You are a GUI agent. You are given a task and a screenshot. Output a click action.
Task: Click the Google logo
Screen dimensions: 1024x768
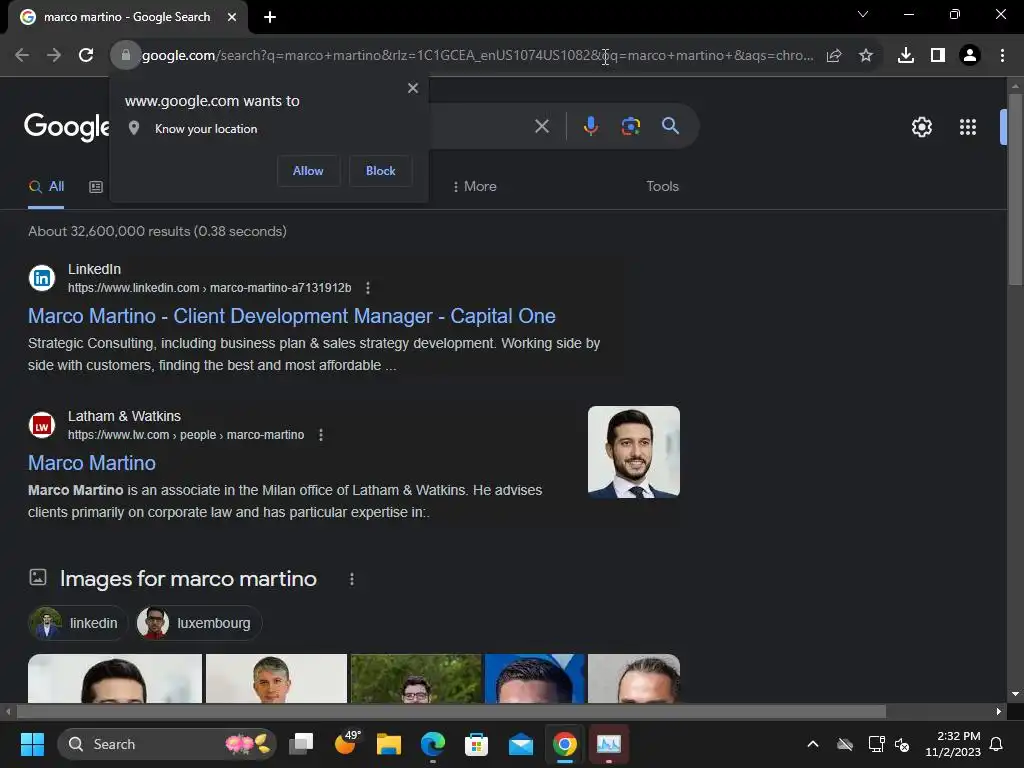[67, 127]
